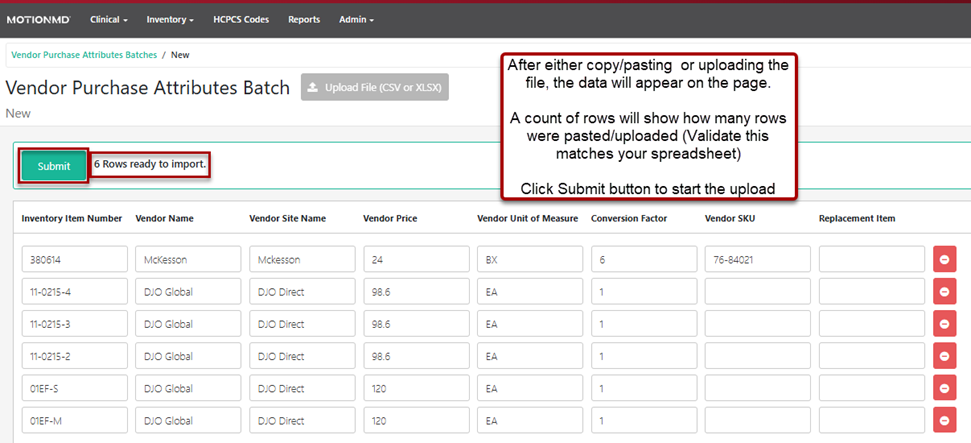This screenshot has height=443, width=971.
Task: Edit Inventory Item Number field 11-0215-3
Action: pos(74,324)
